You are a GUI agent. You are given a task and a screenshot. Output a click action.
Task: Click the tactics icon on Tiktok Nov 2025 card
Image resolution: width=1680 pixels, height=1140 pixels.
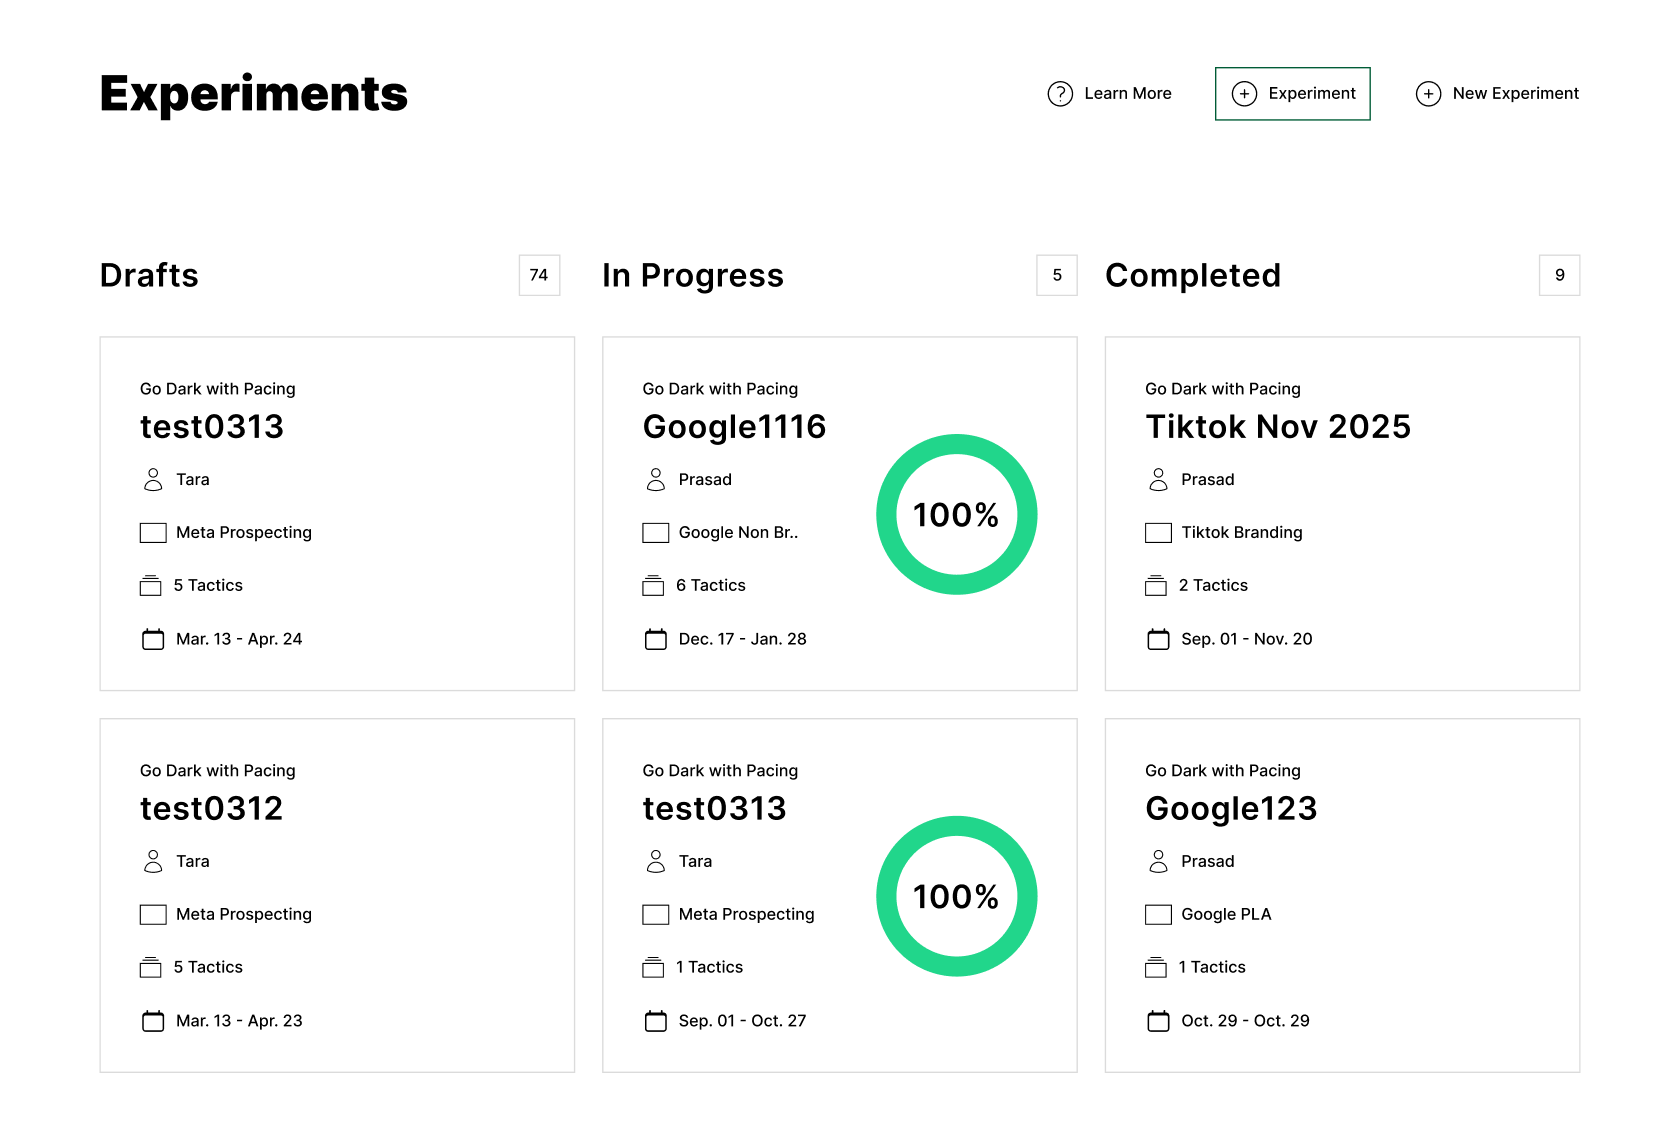1158,585
